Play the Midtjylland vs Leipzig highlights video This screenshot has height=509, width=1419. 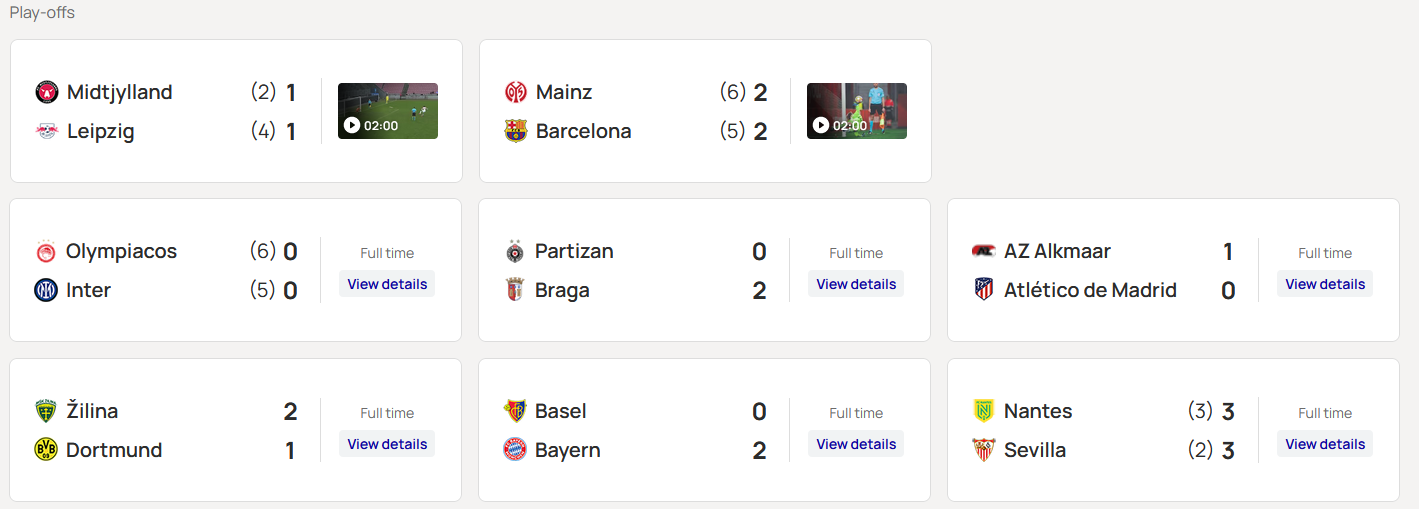pyautogui.click(x=387, y=111)
